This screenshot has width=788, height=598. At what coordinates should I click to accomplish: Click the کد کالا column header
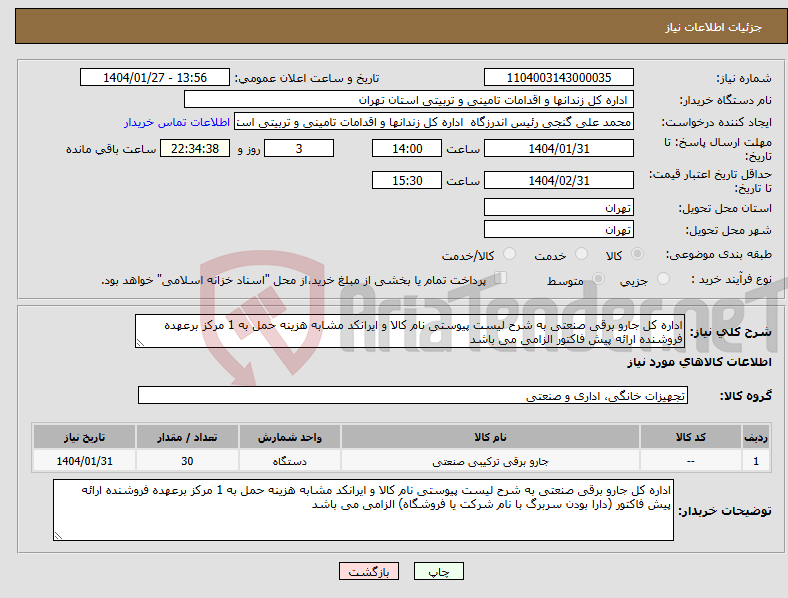pyautogui.click(x=691, y=437)
